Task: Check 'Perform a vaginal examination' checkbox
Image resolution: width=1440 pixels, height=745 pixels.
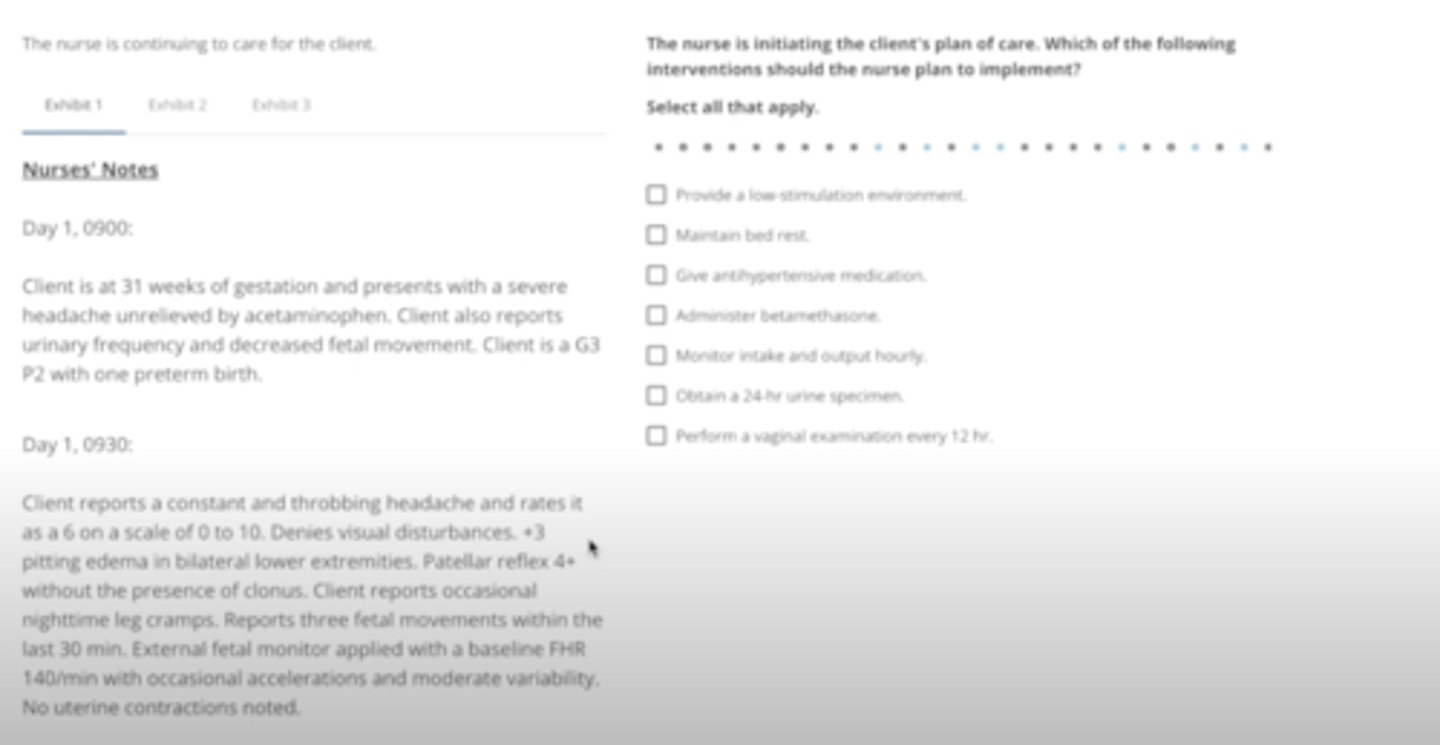Action: (656, 436)
